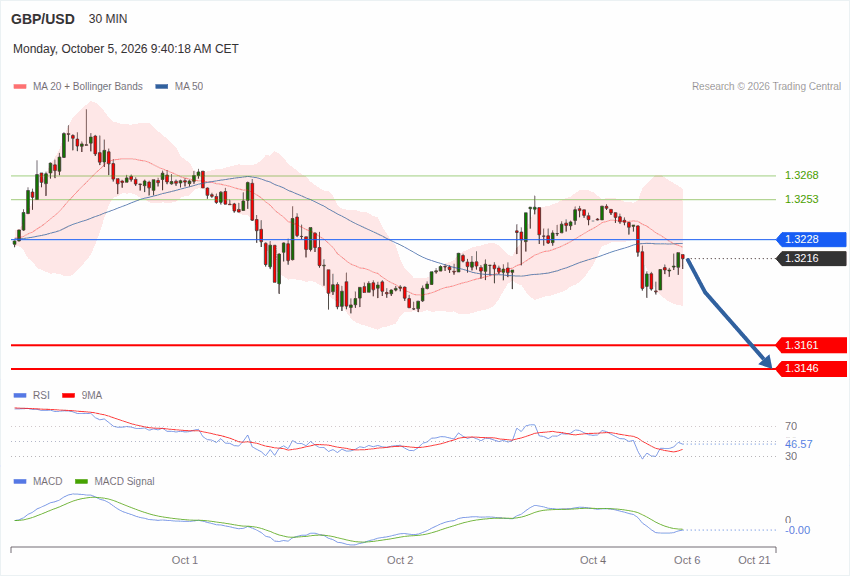Click the 9MA legend color swatch
This screenshot has width=850, height=576.
pos(69,396)
